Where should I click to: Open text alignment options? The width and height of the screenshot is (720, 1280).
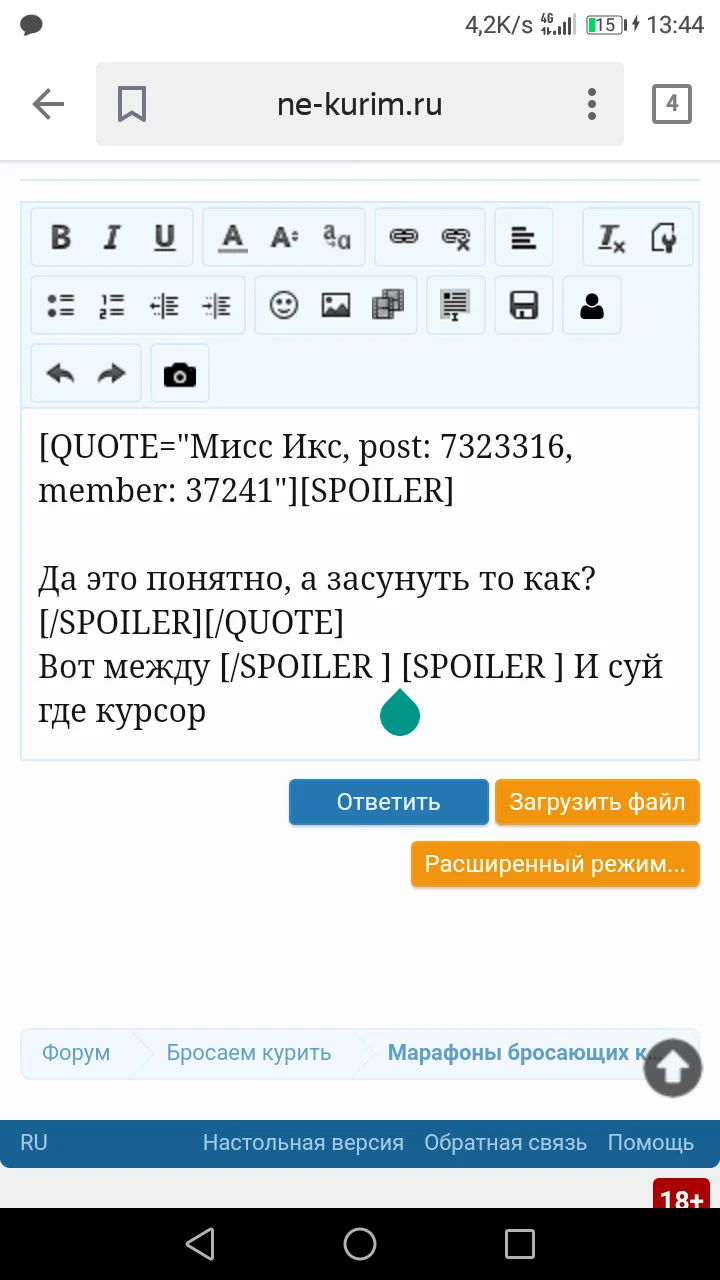pos(523,237)
